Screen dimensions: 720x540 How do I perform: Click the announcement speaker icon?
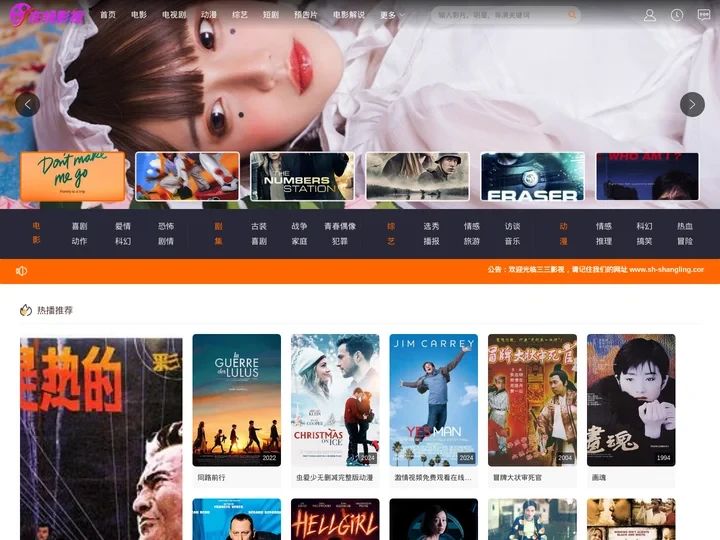[22, 270]
